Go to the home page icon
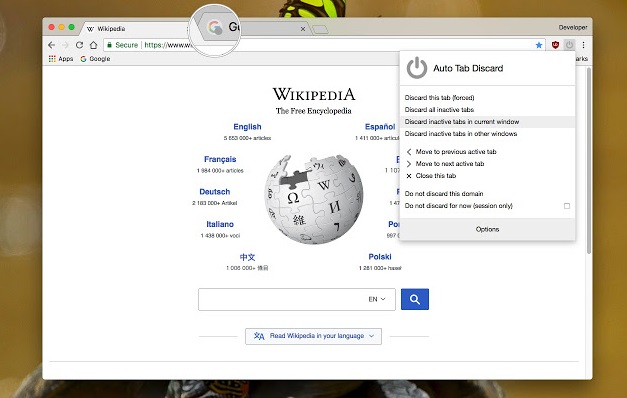 pyautogui.click(x=93, y=45)
